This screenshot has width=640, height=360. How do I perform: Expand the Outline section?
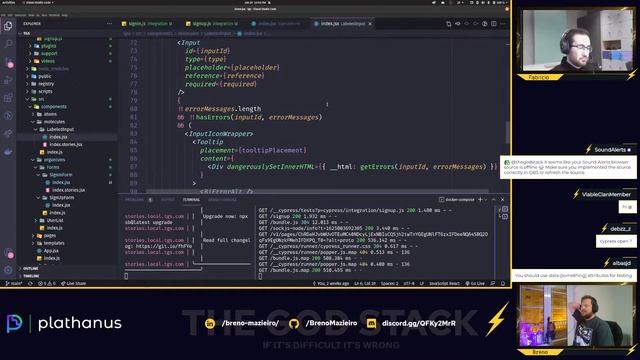[x=30, y=269]
